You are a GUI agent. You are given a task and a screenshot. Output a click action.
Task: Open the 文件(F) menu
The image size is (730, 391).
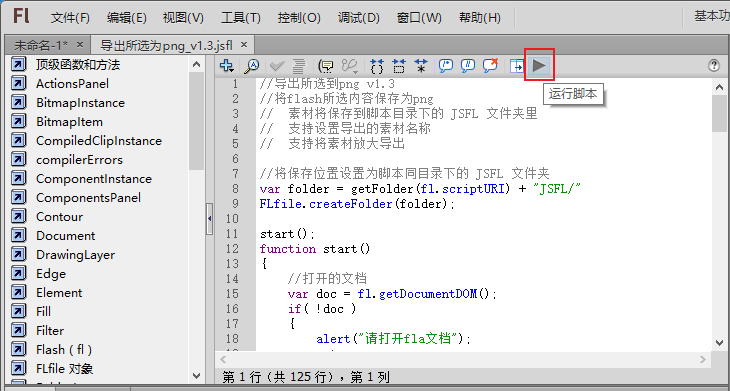(70, 18)
